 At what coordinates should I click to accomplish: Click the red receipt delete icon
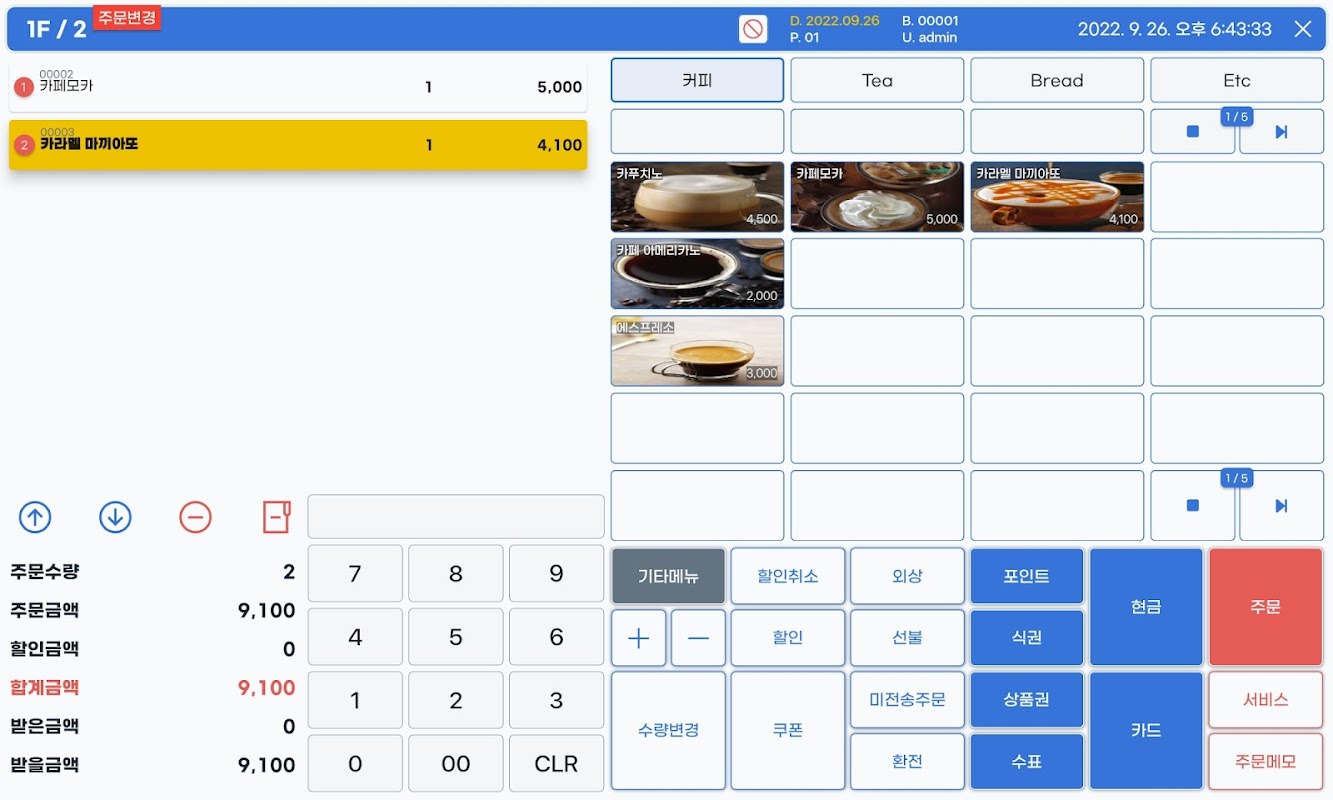(x=276, y=517)
